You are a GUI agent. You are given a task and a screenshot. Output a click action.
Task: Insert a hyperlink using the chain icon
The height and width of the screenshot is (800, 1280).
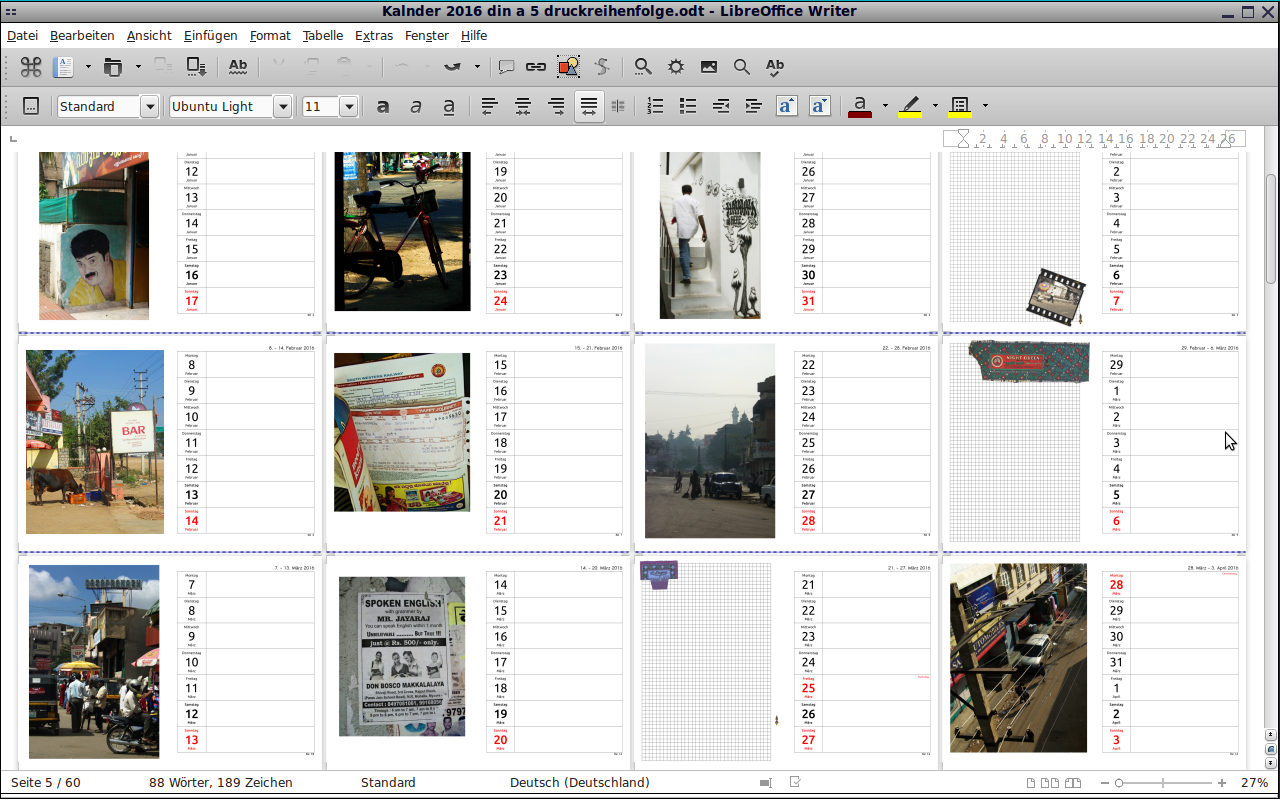click(x=536, y=67)
